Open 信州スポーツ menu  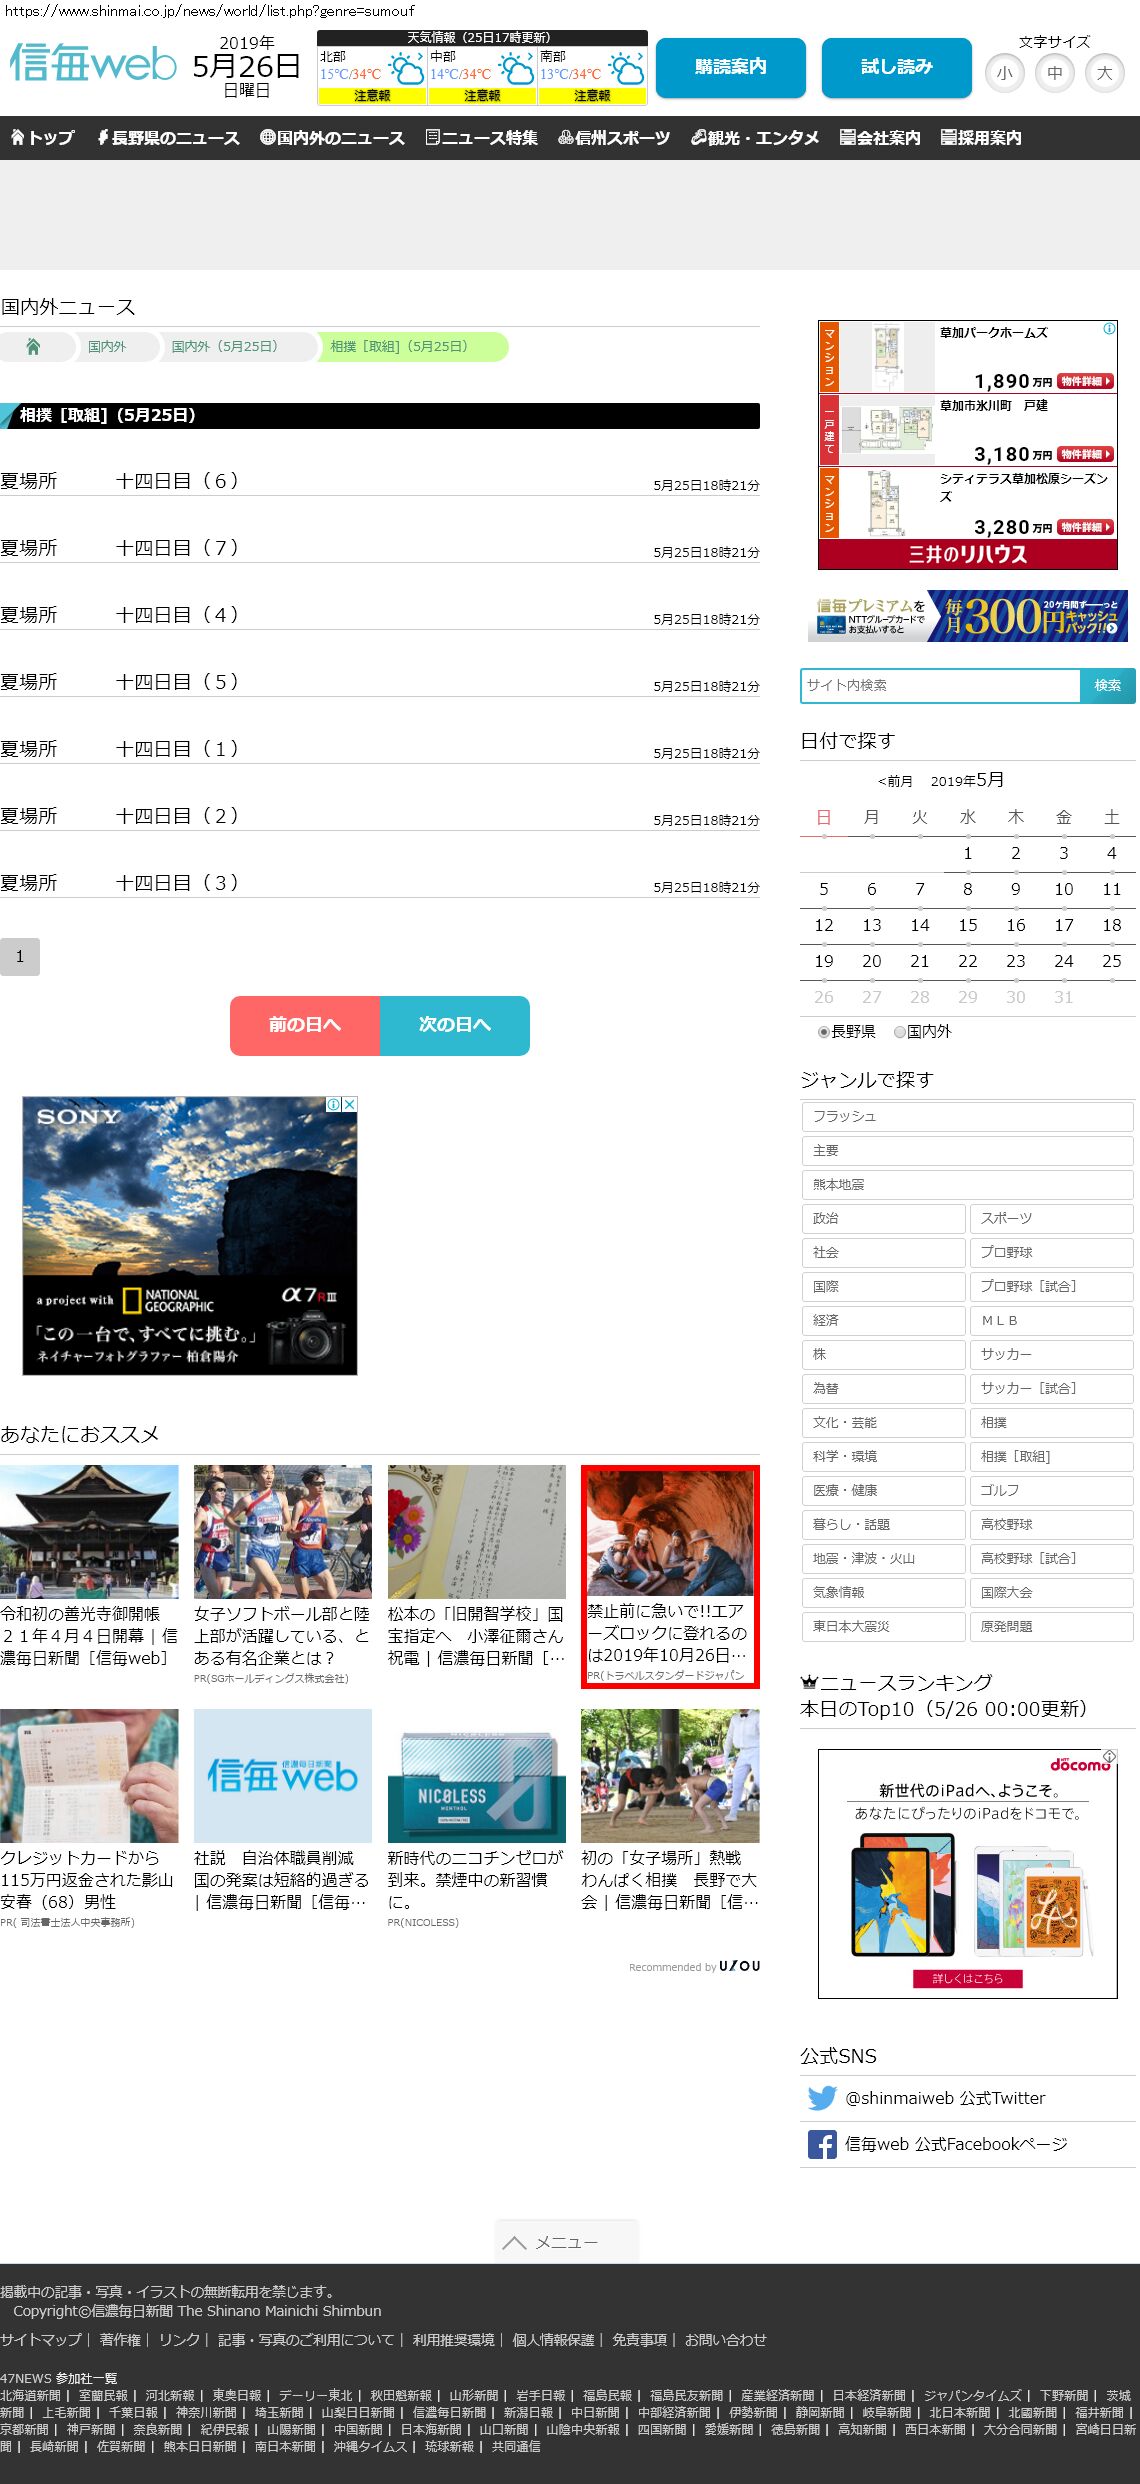pyautogui.click(x=614, y=138)
